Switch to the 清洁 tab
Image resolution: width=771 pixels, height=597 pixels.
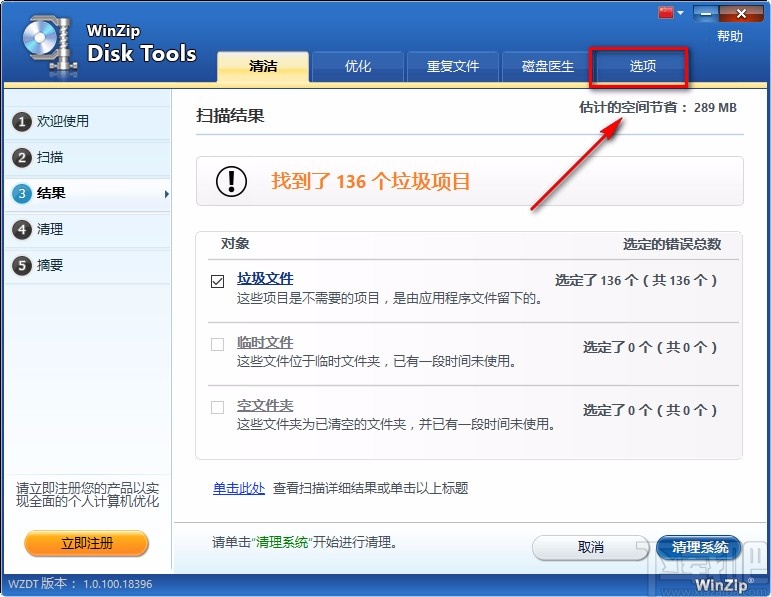263,66
